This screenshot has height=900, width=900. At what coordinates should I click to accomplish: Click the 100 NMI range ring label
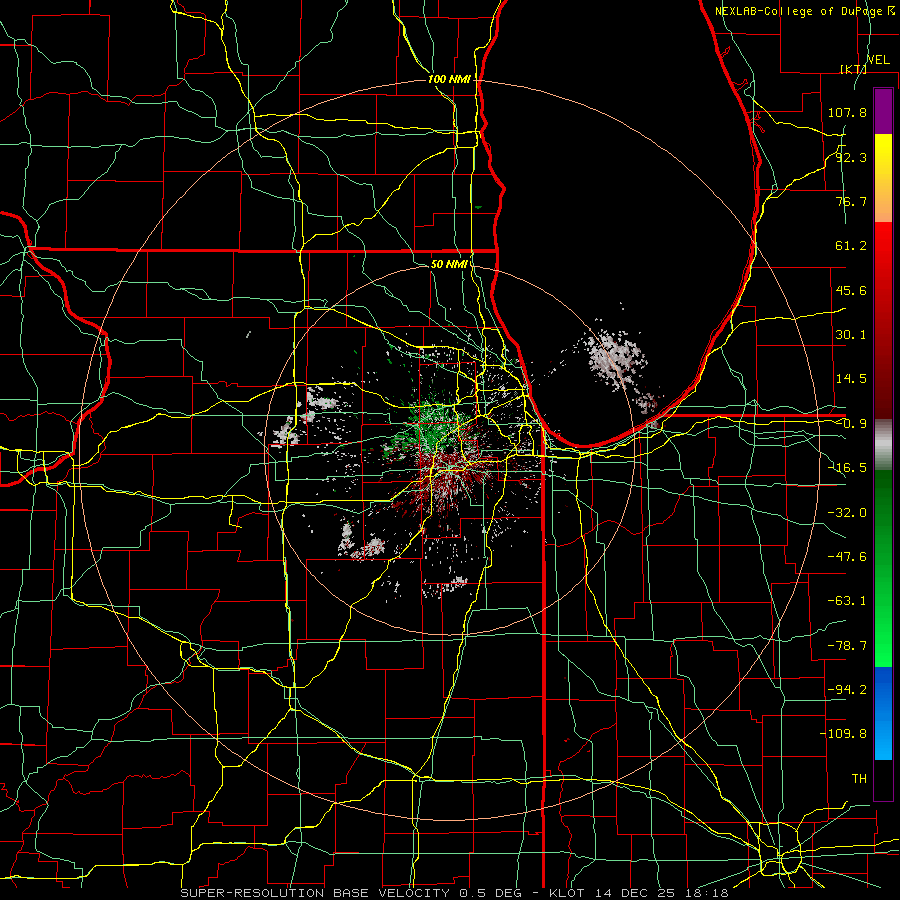(x=449, y=79)
